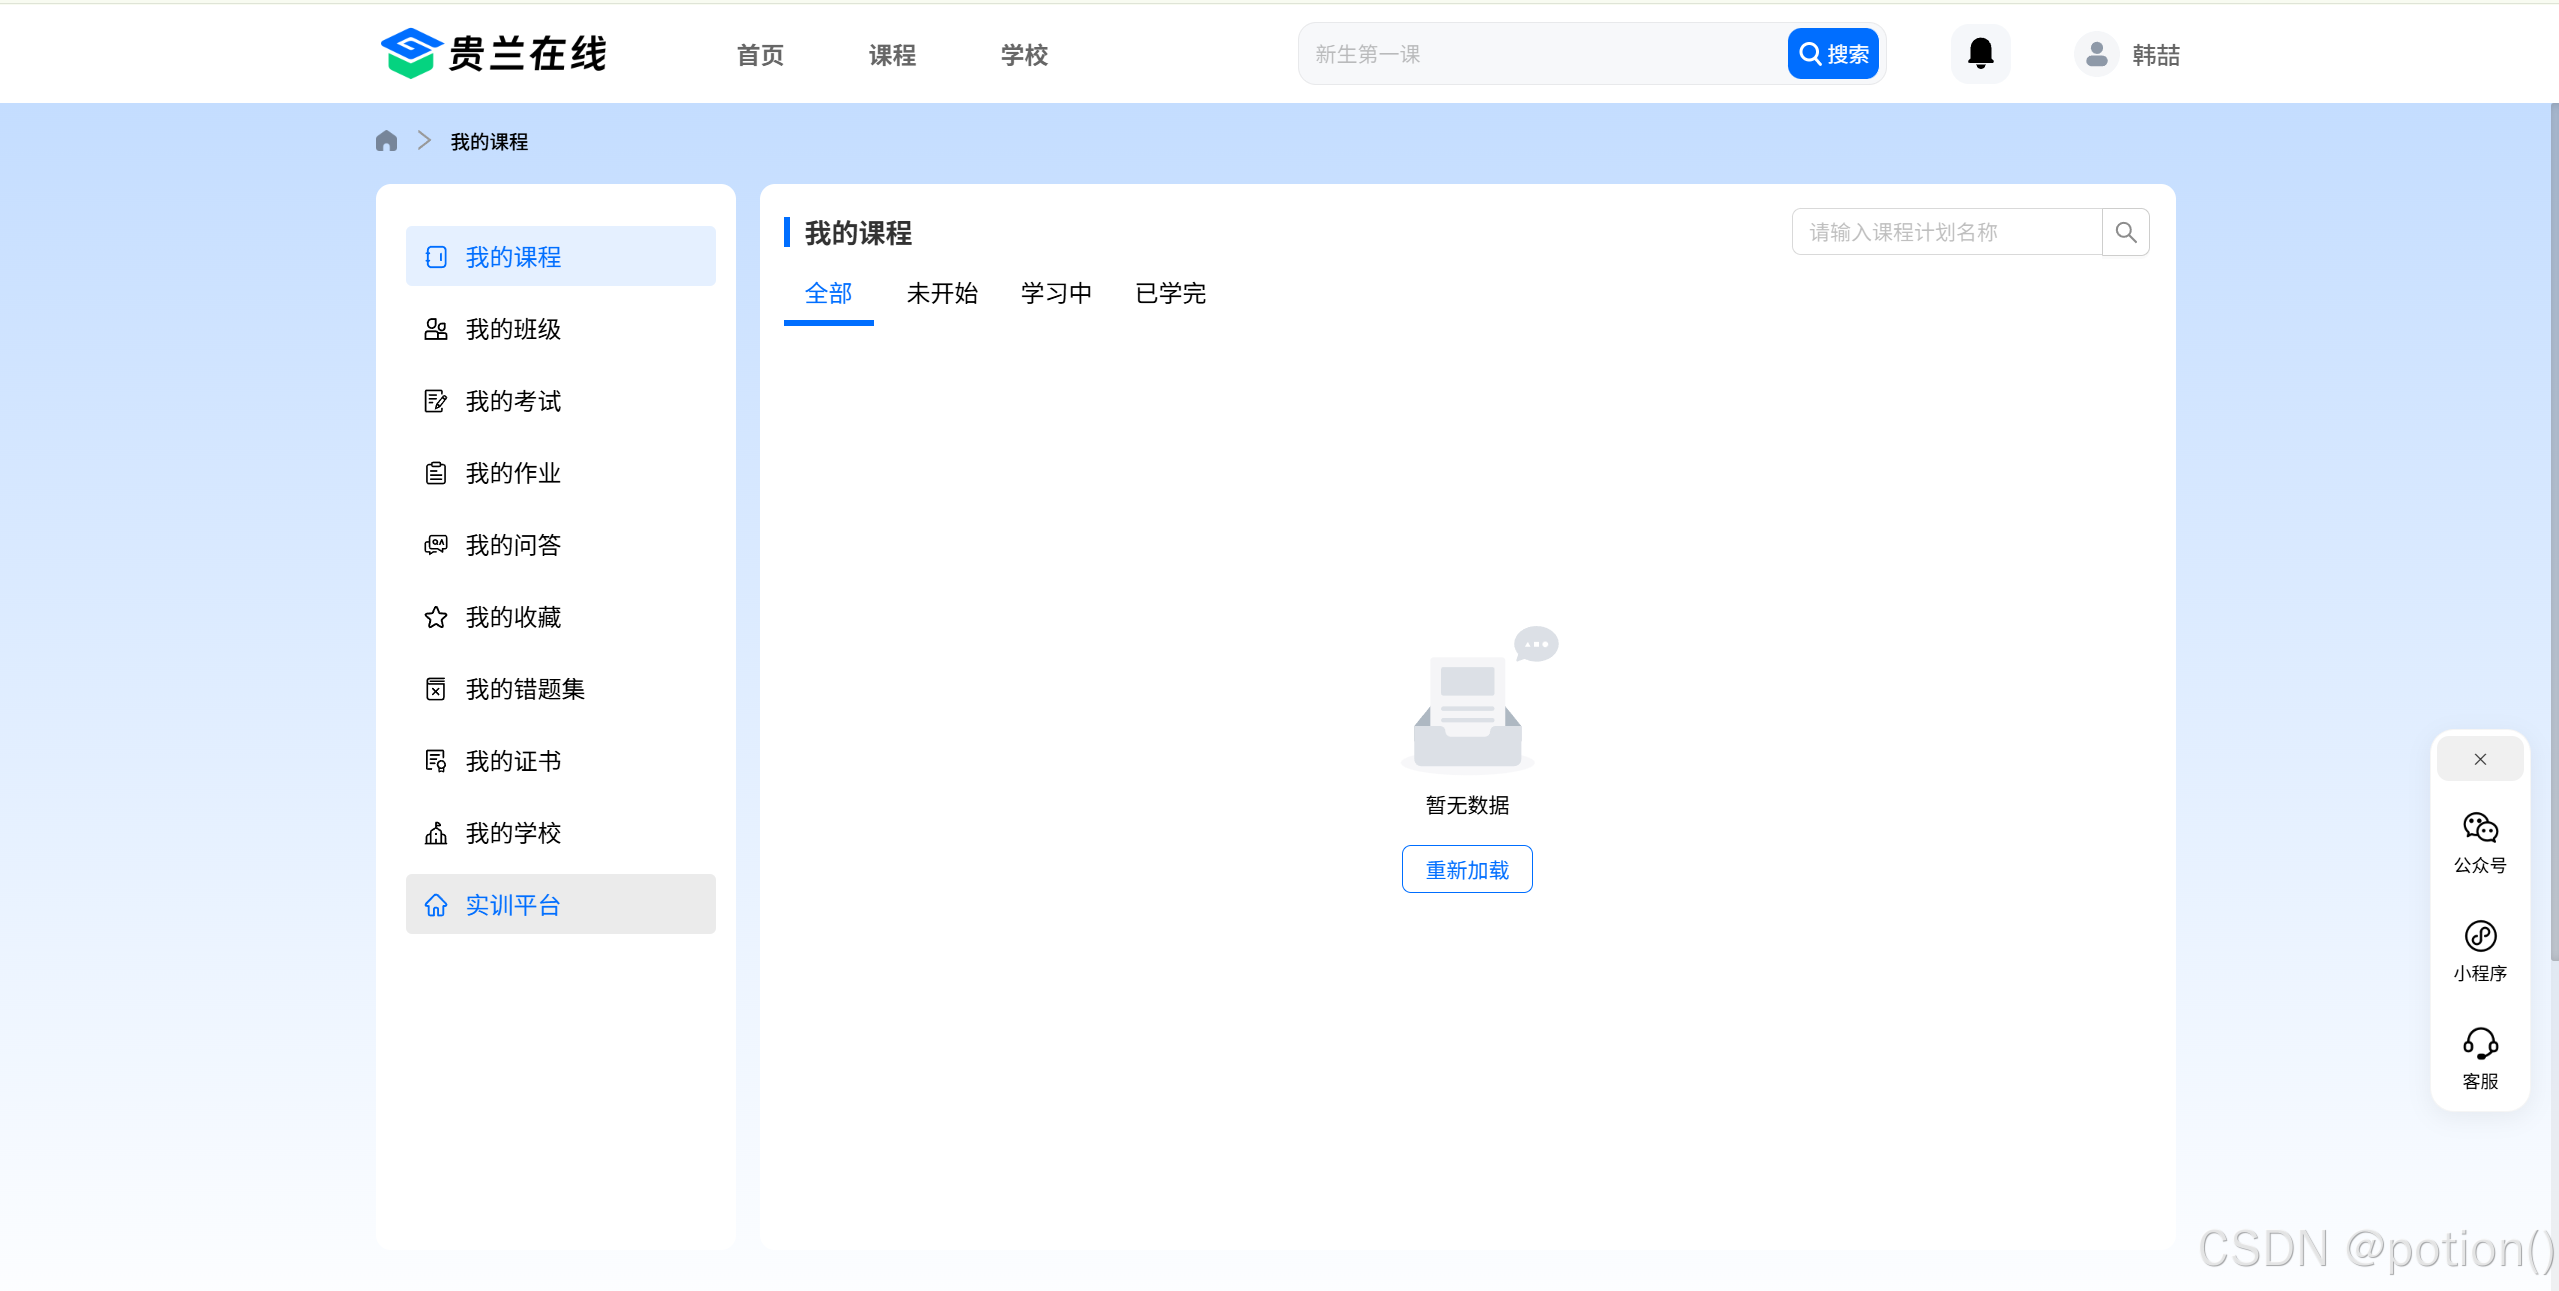Click the course plan name search field

tap(1945, 231)
